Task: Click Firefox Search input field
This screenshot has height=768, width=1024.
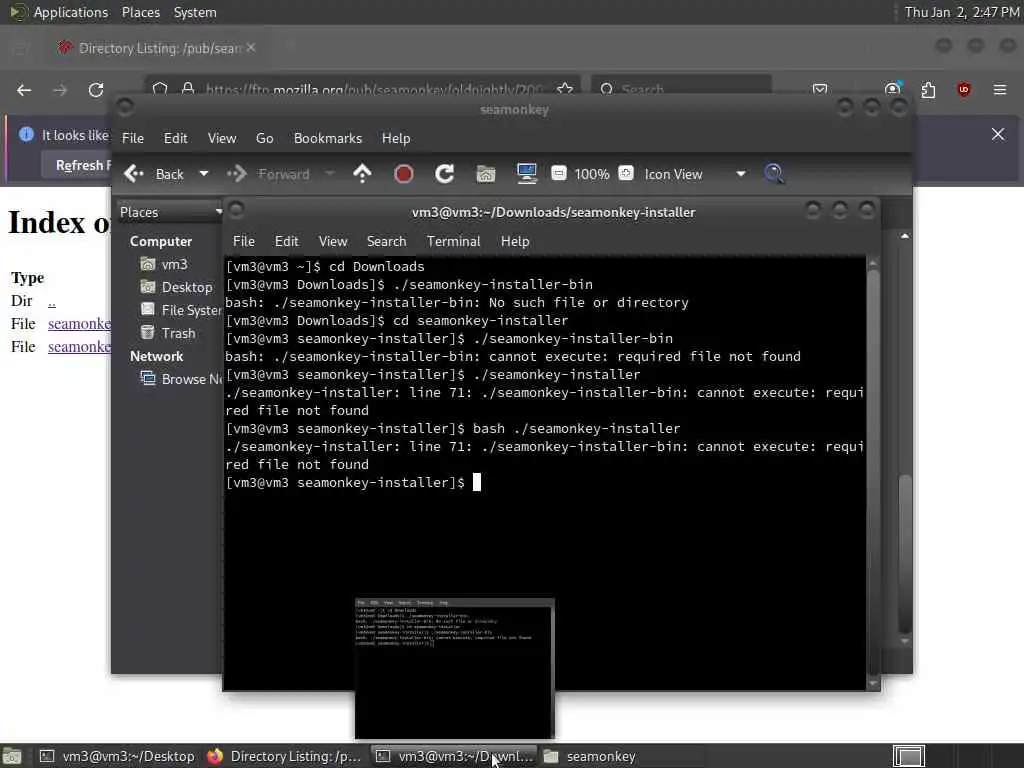Action: (x=682, y=89)
